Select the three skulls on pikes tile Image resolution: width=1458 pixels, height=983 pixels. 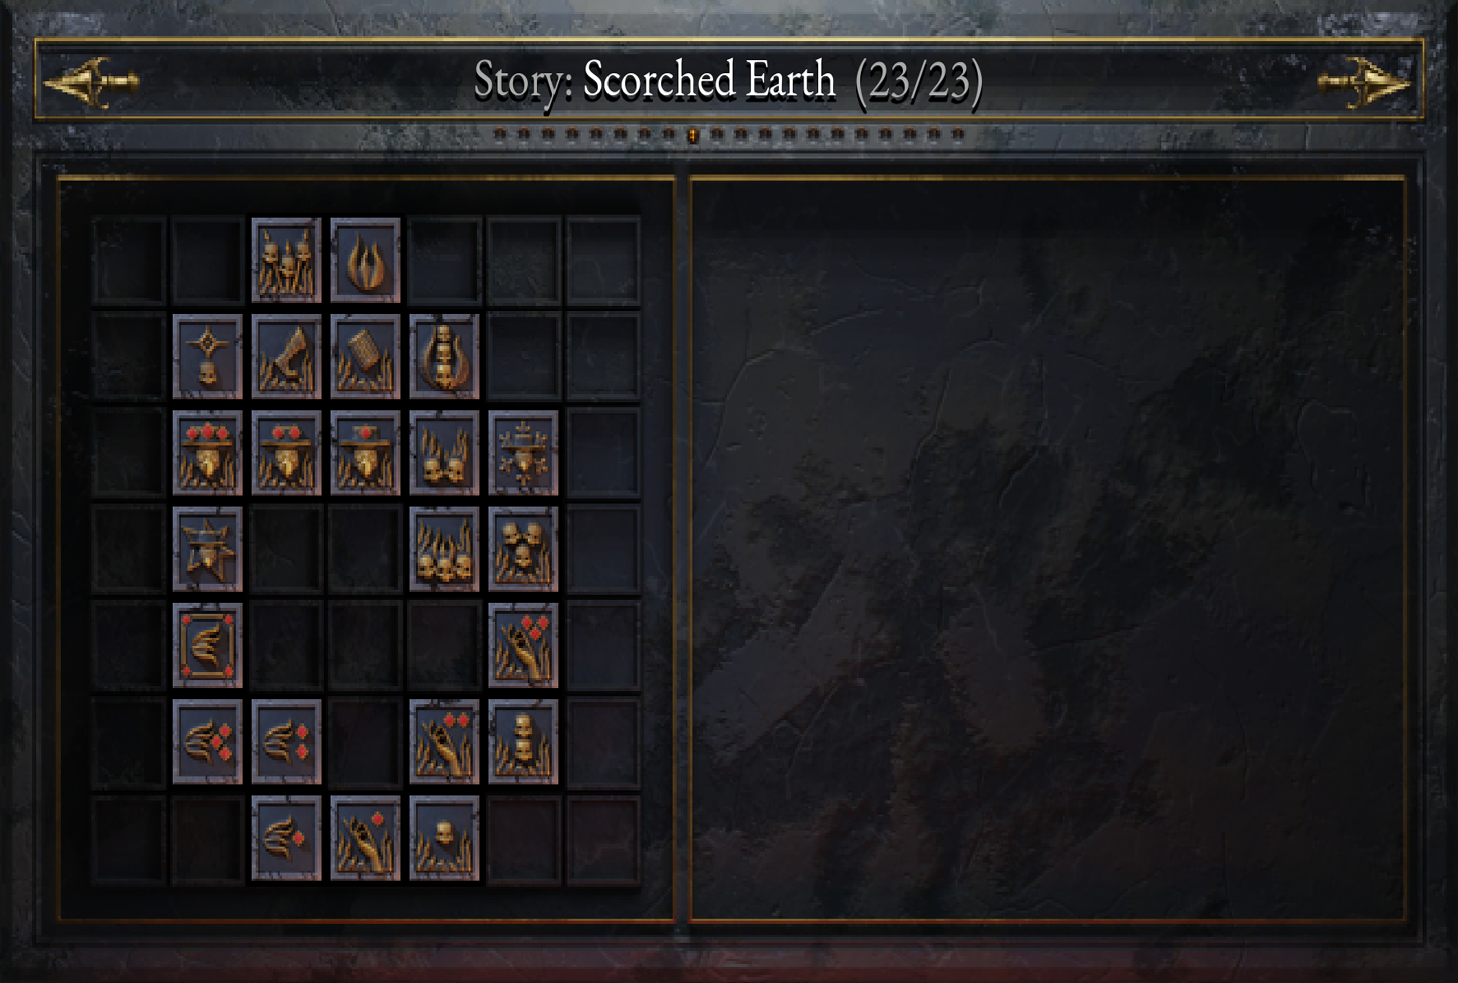[x=286, y=260]
